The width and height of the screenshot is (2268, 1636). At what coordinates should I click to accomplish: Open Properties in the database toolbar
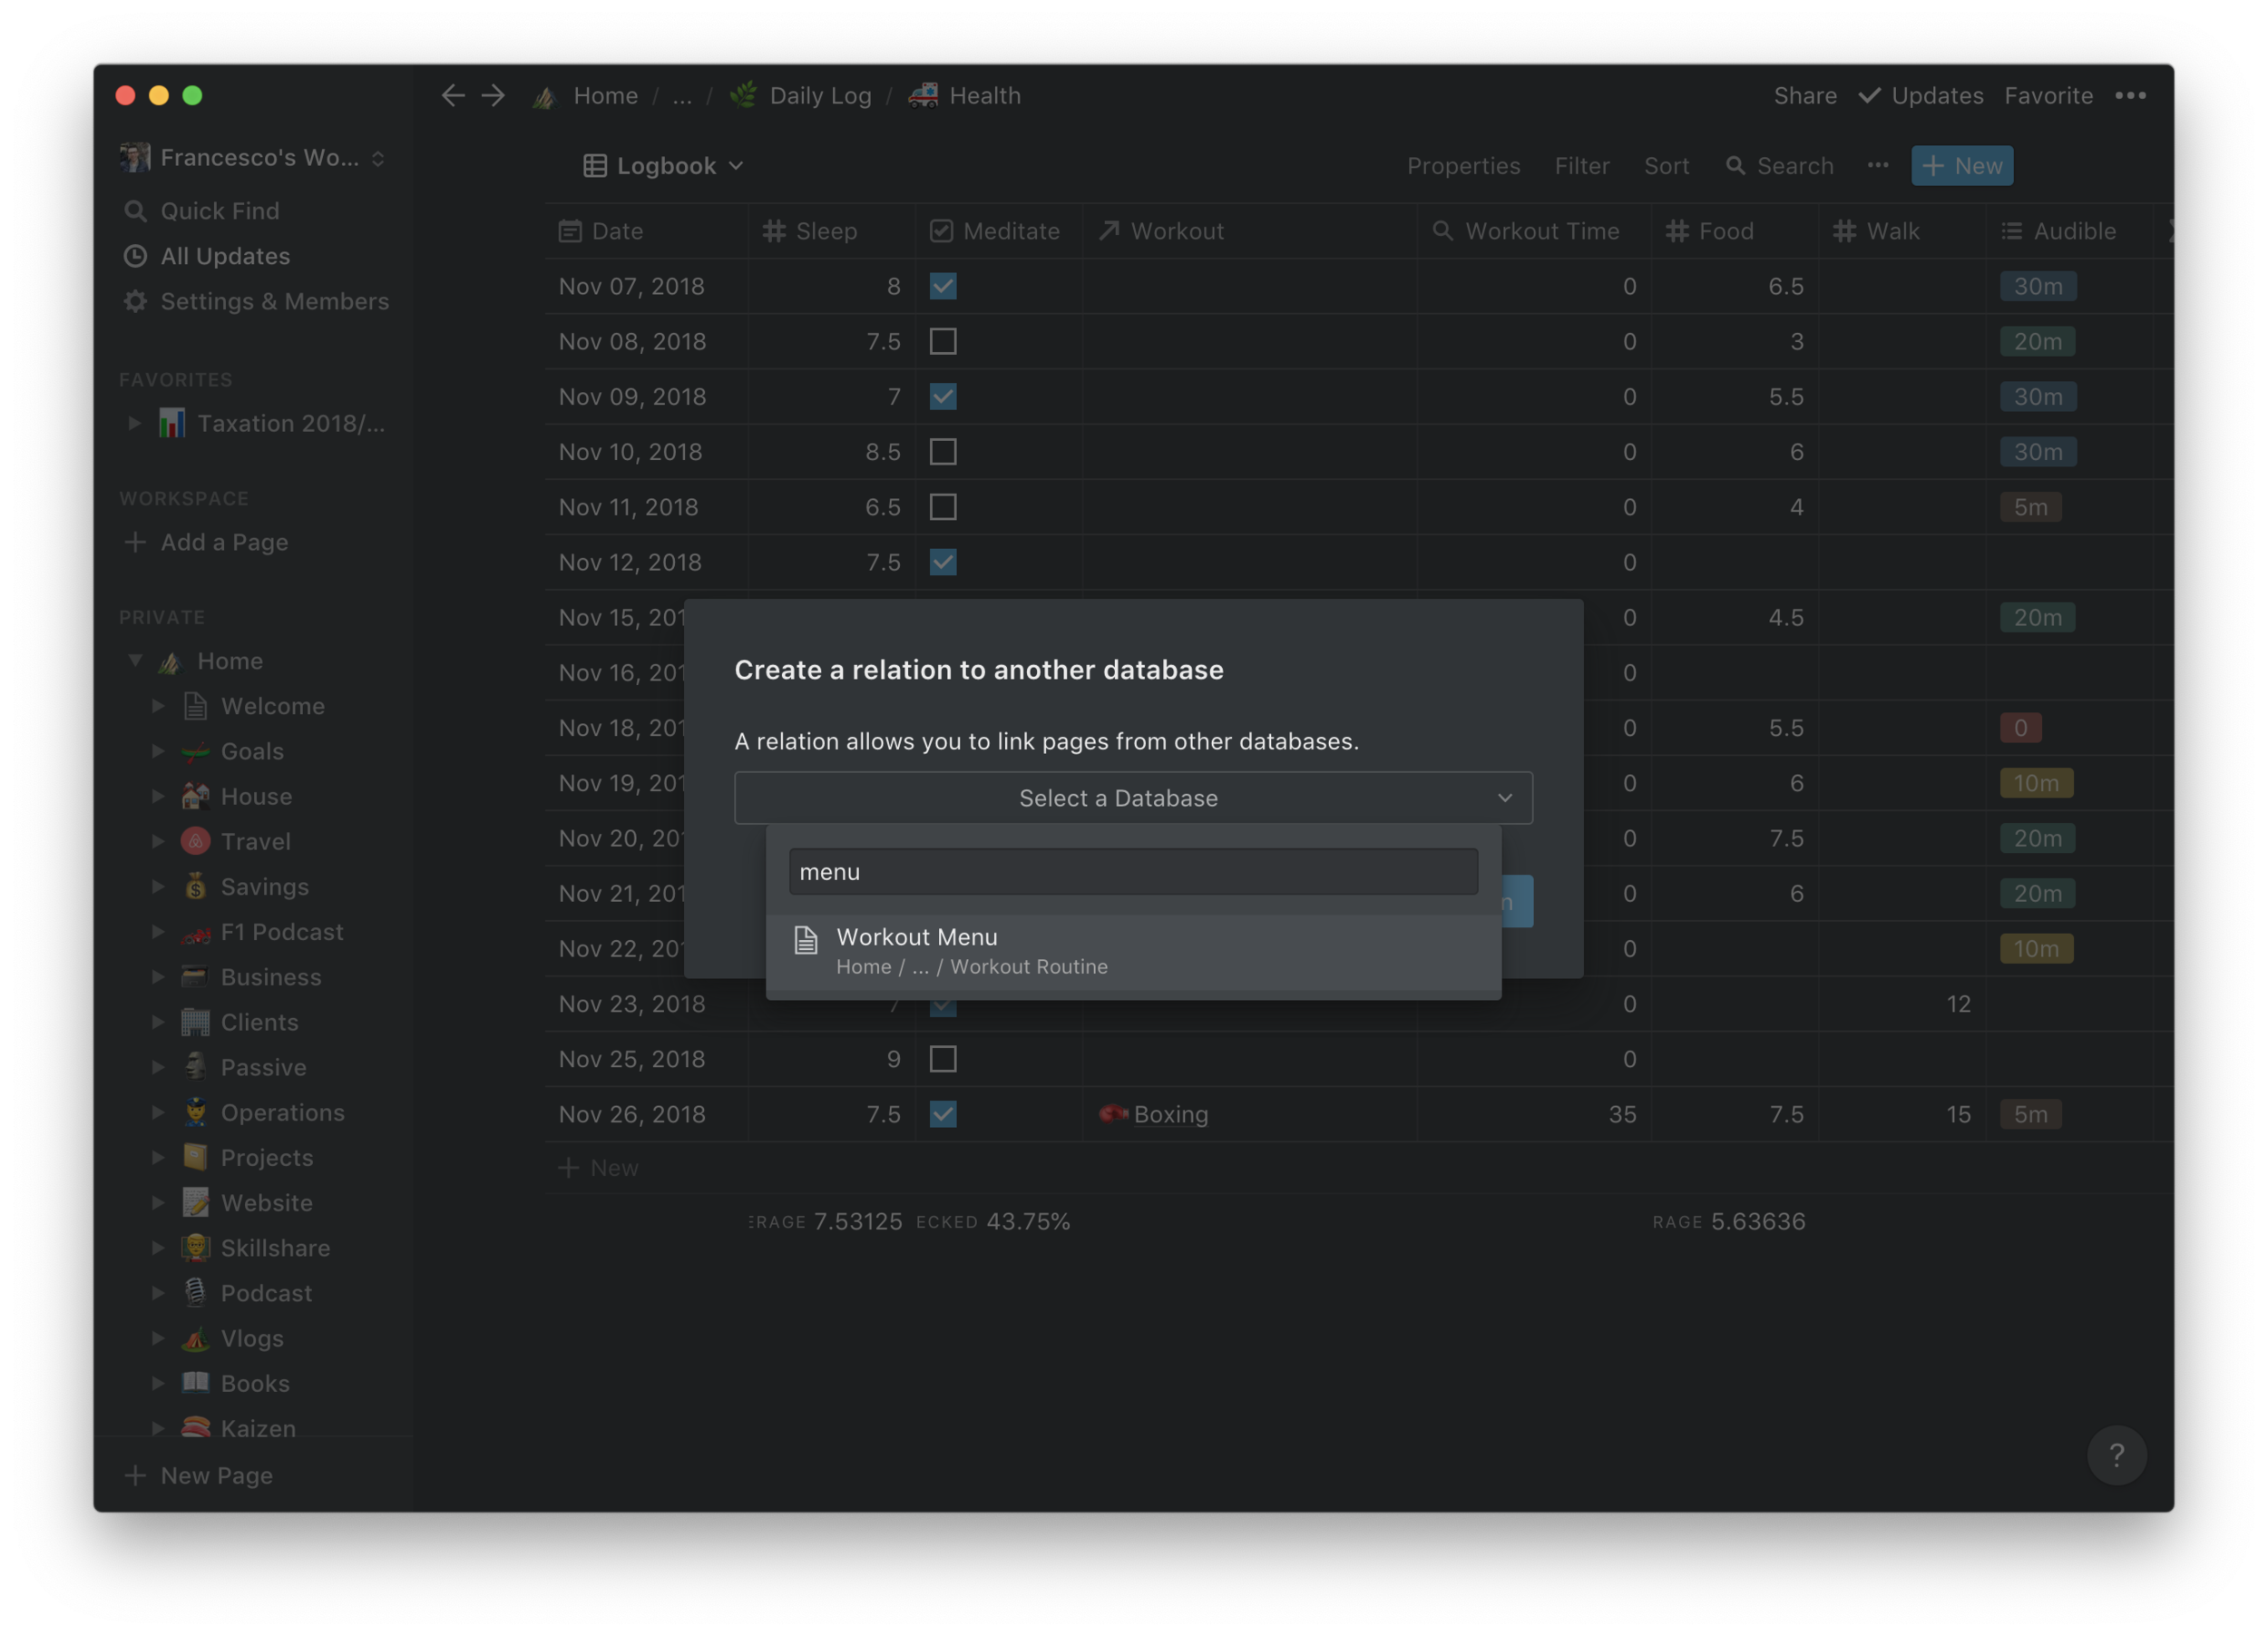tap(1463, 166)
